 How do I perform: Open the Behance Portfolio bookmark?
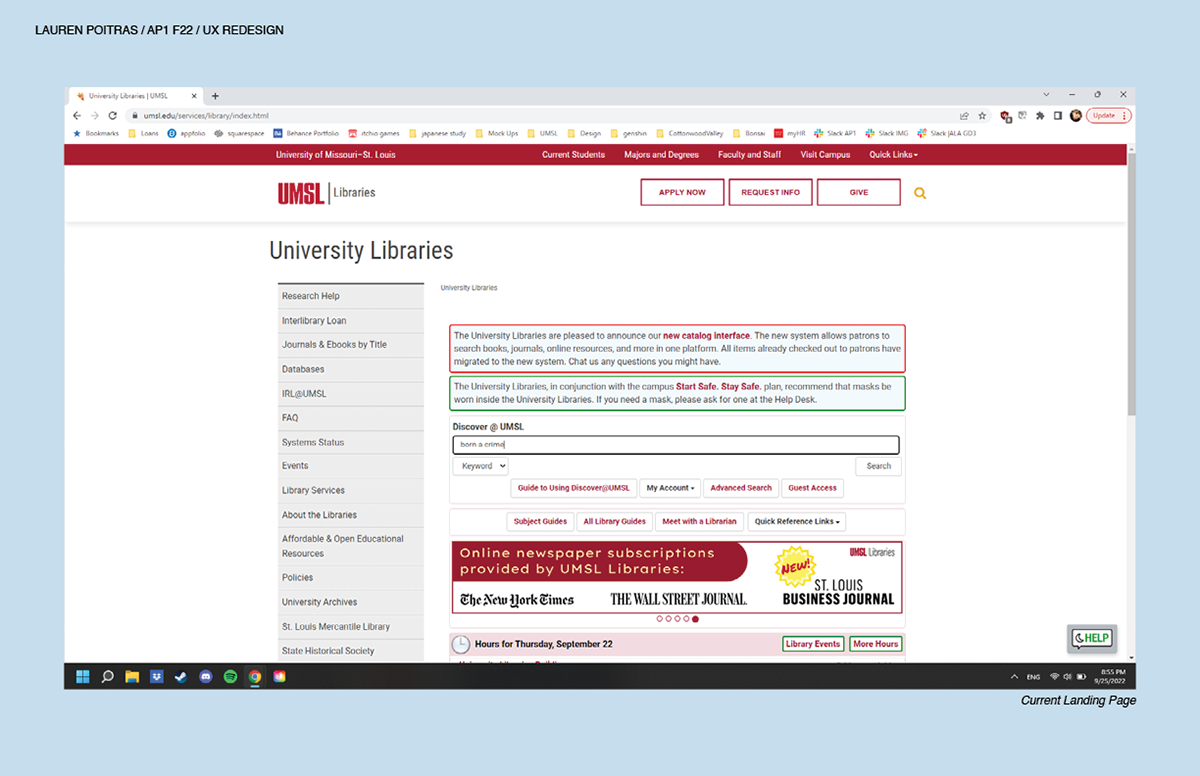point(306,133)
